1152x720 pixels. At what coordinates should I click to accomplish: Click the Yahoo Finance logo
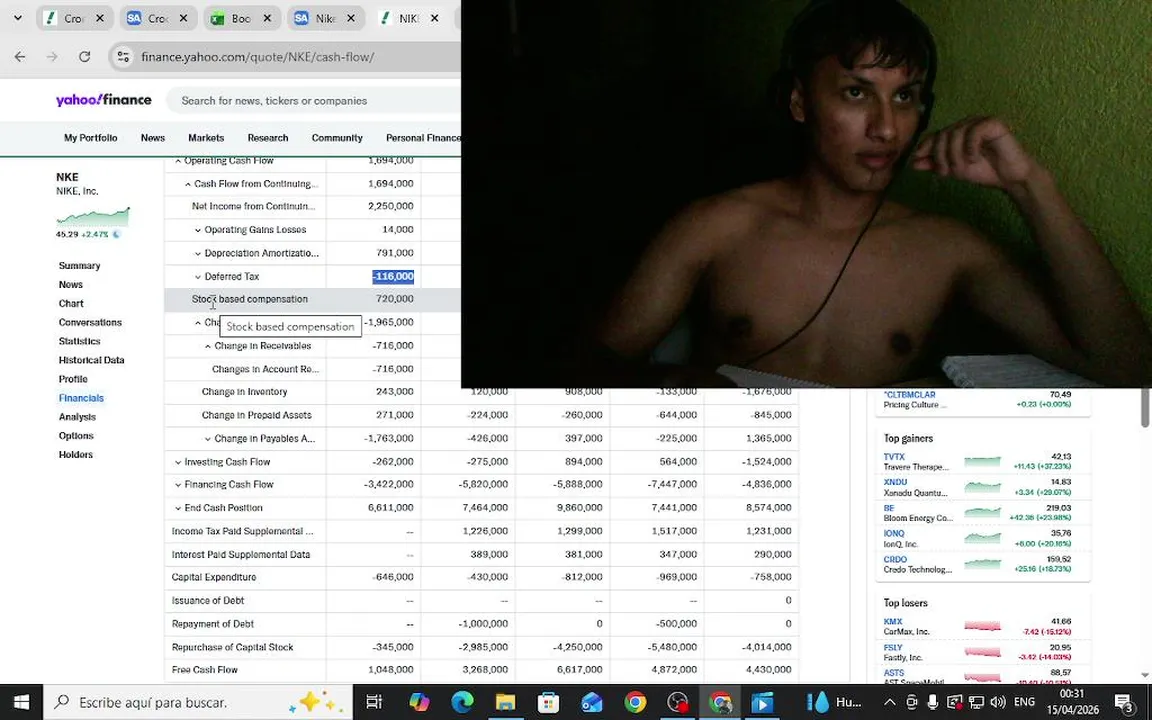tap(104, 100)
